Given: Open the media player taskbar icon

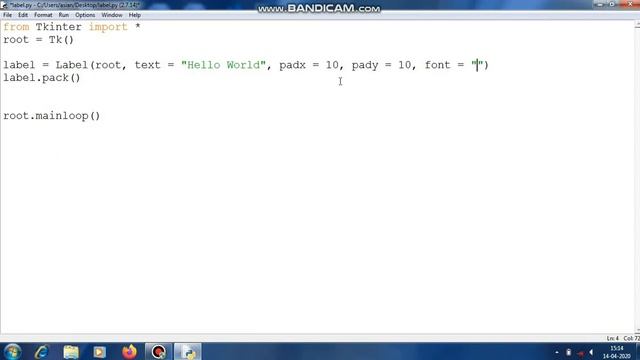Looking at the screenshot, I should coord(100,351).
